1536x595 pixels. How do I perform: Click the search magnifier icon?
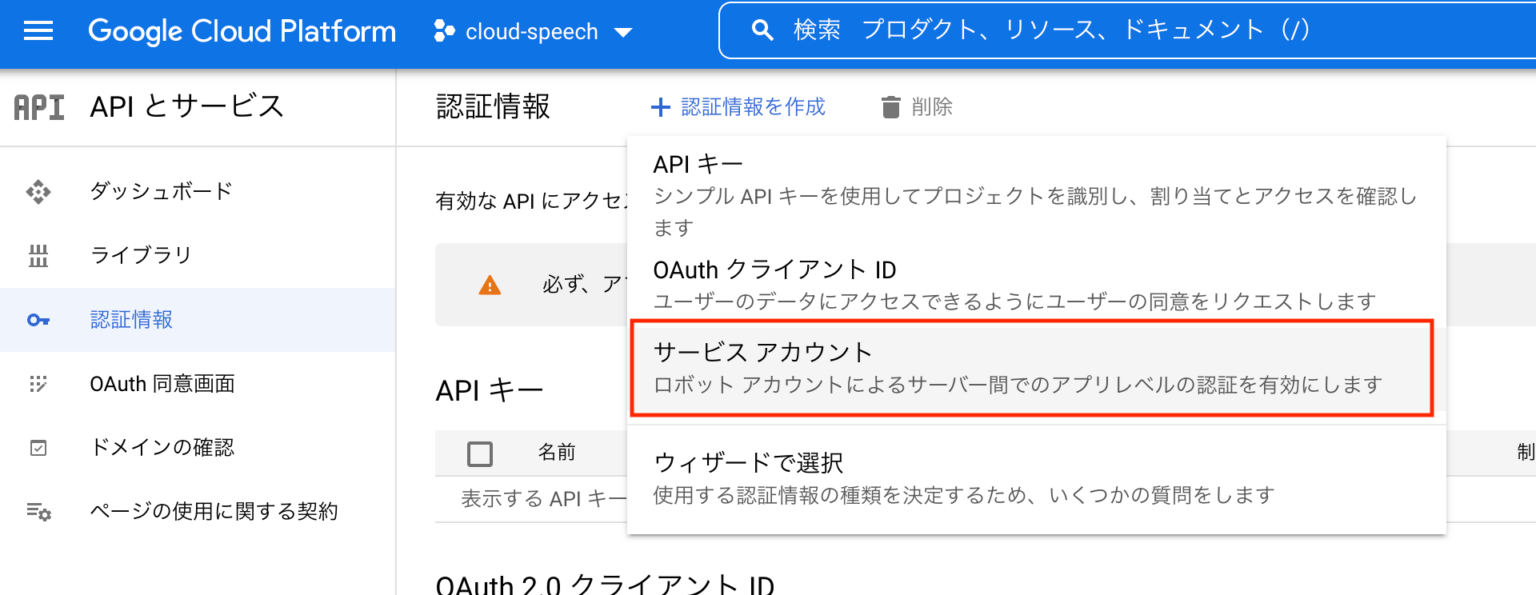[x=762, y=30]
